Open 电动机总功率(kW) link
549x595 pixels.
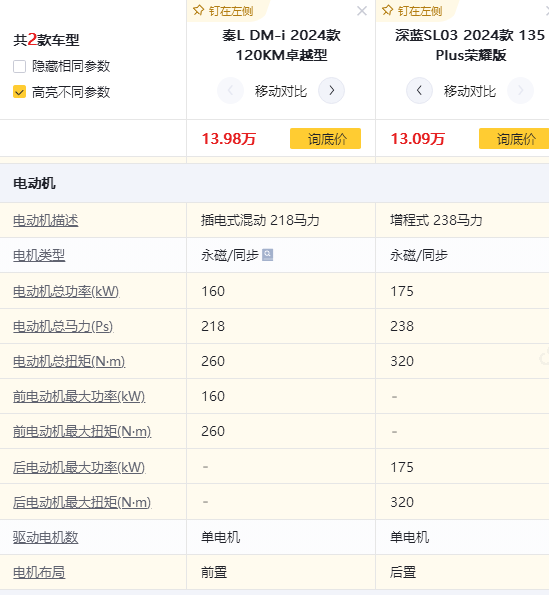66,291
